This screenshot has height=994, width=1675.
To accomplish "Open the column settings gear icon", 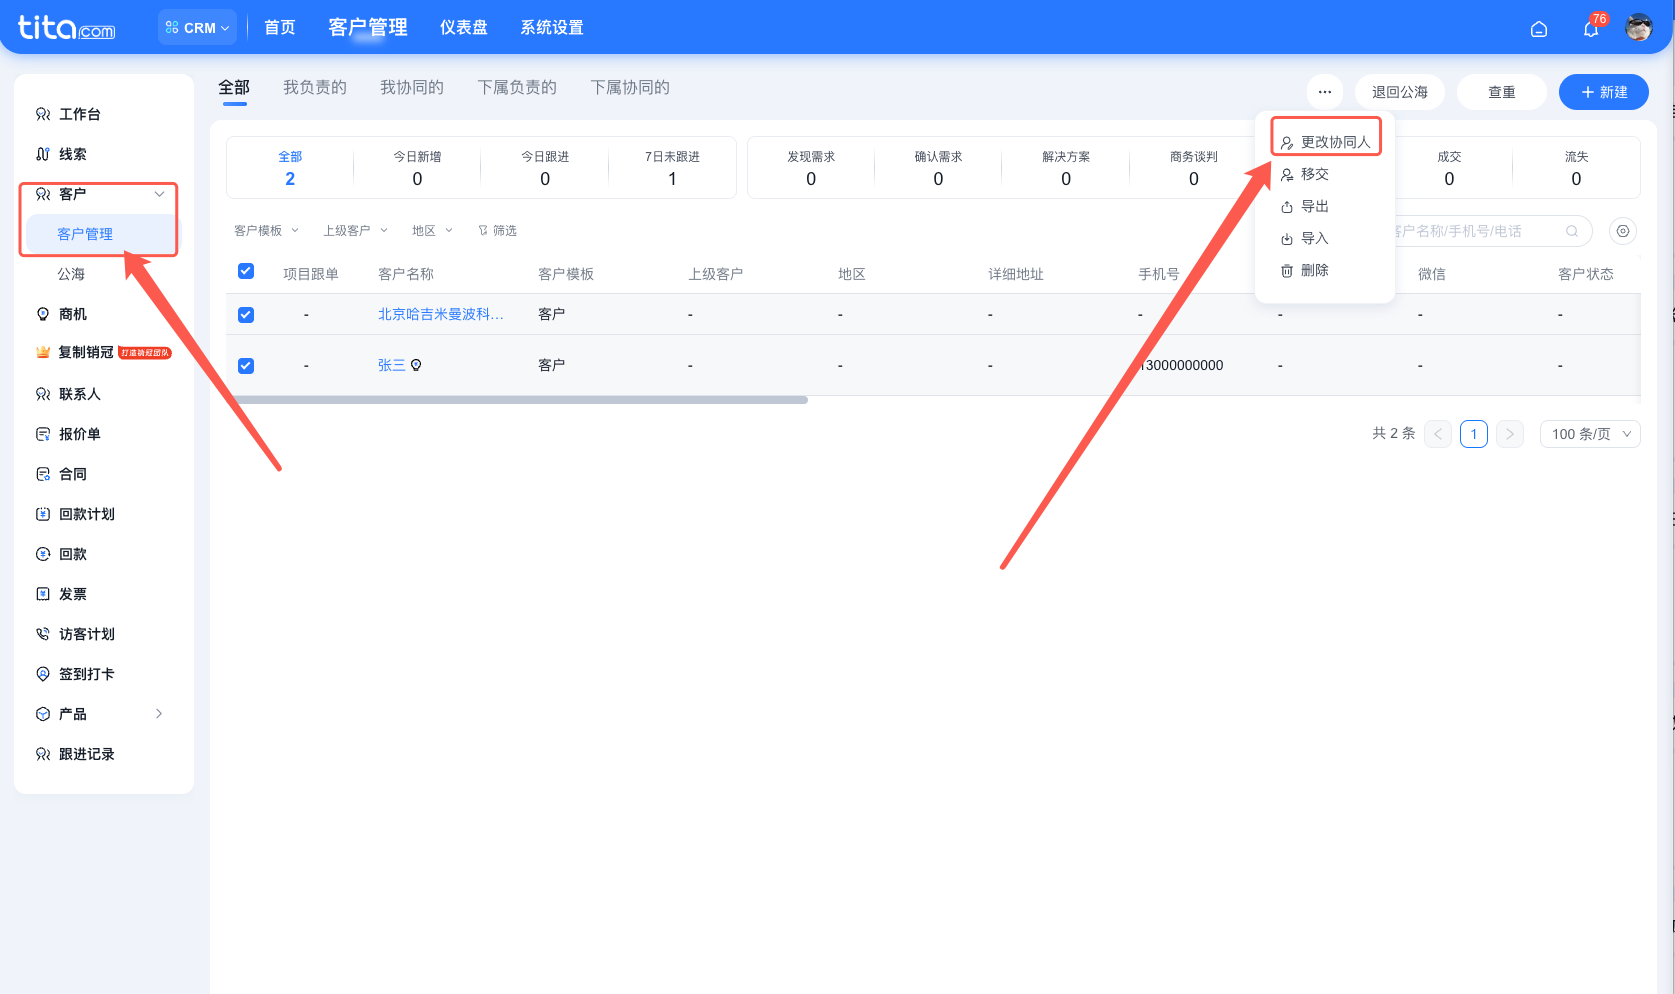I will click(x=1623, y=231).
